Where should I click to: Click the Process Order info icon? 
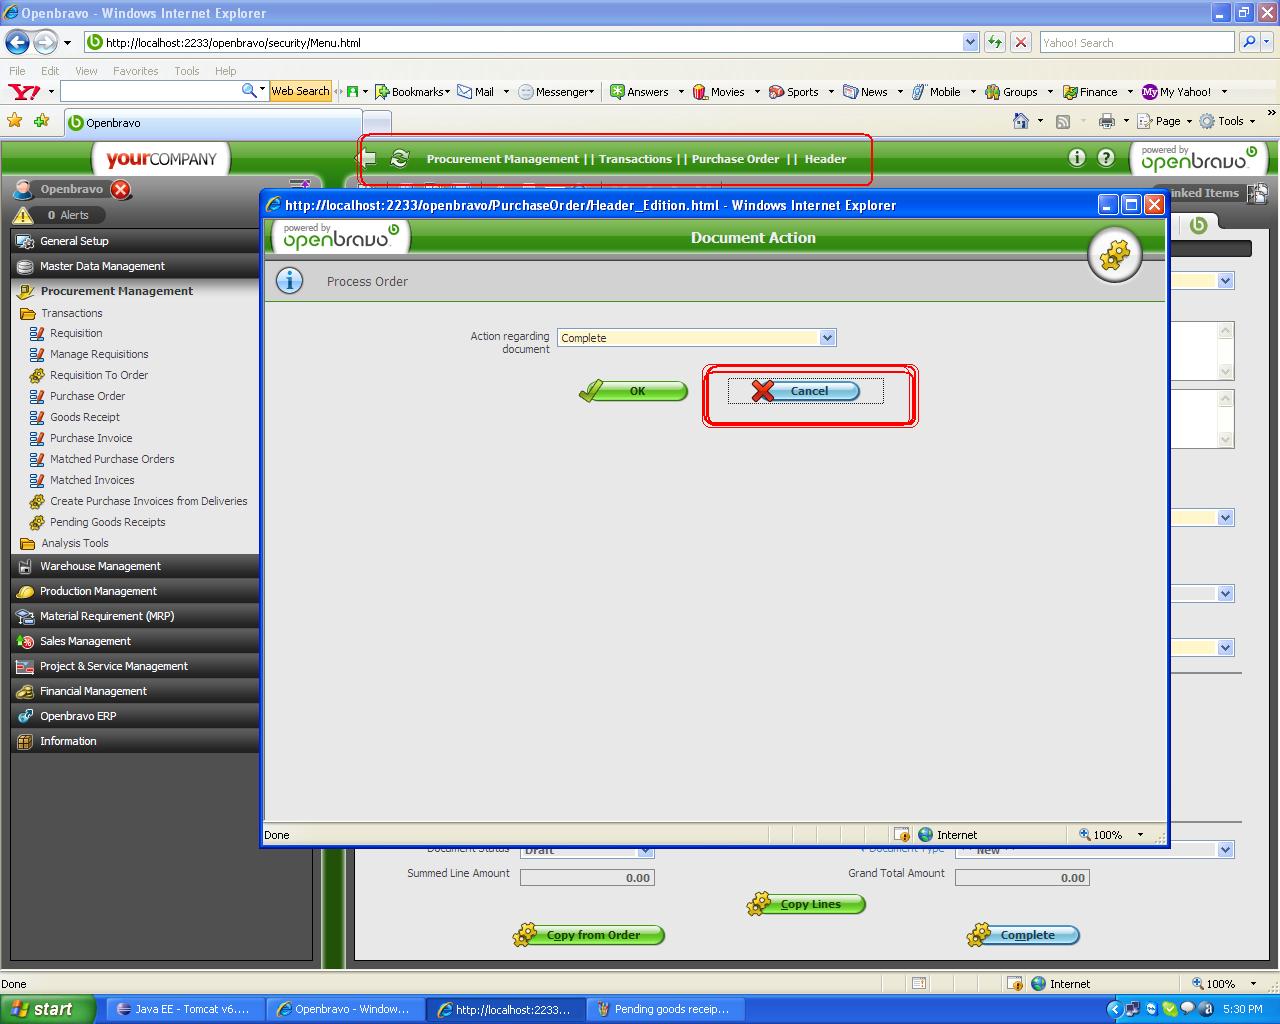point(289,281)
